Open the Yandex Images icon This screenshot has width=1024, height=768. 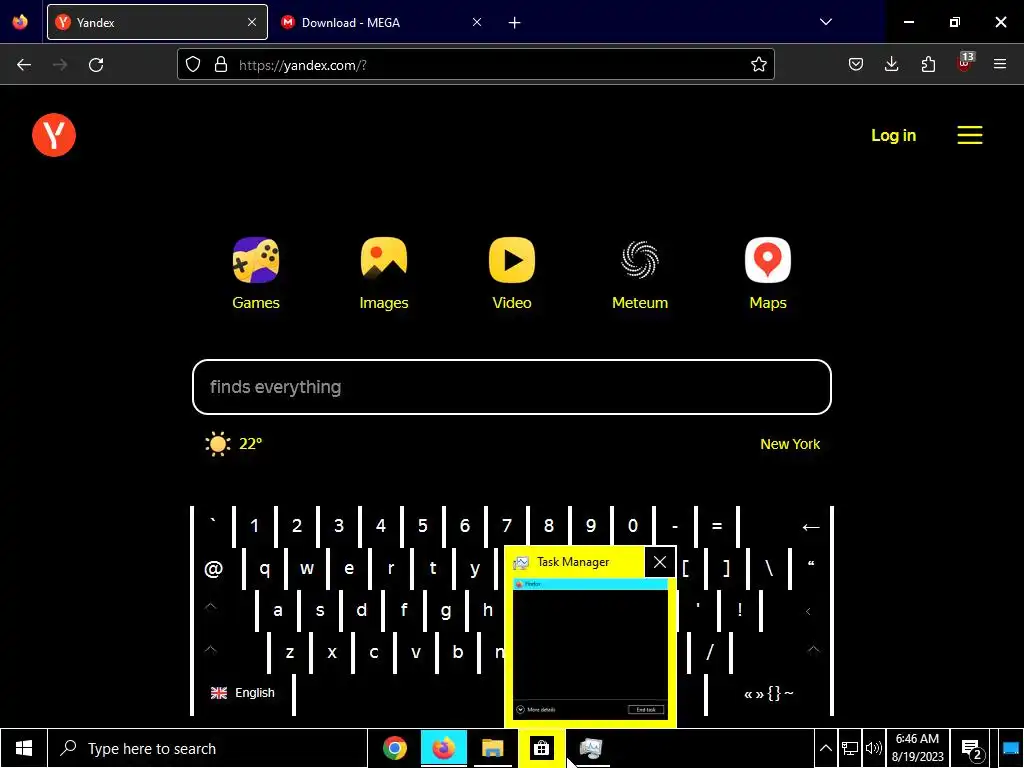[384, 261]
